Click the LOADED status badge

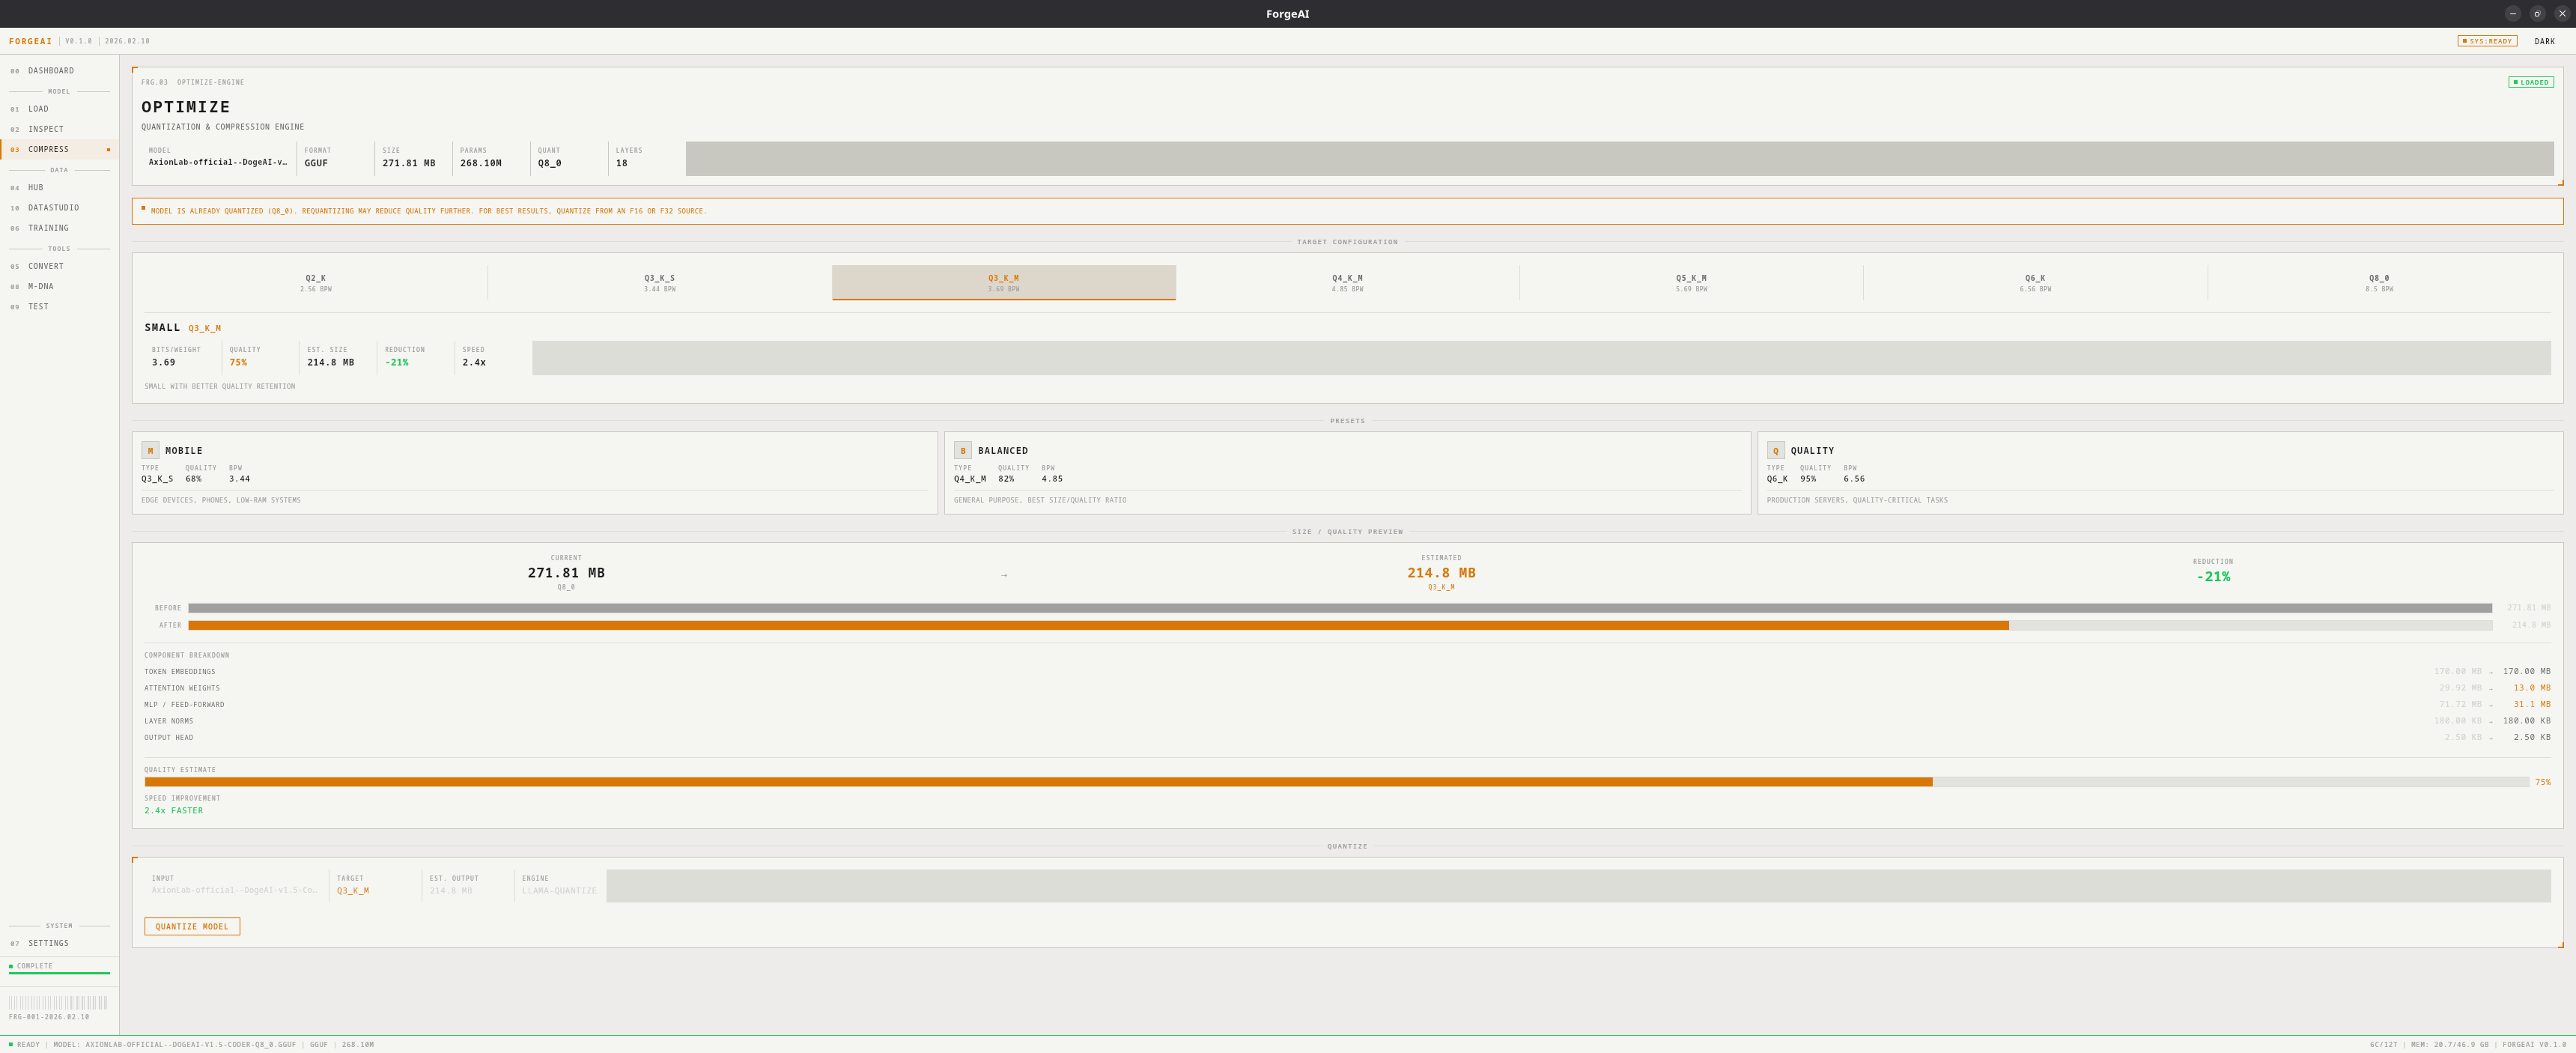2530,82
